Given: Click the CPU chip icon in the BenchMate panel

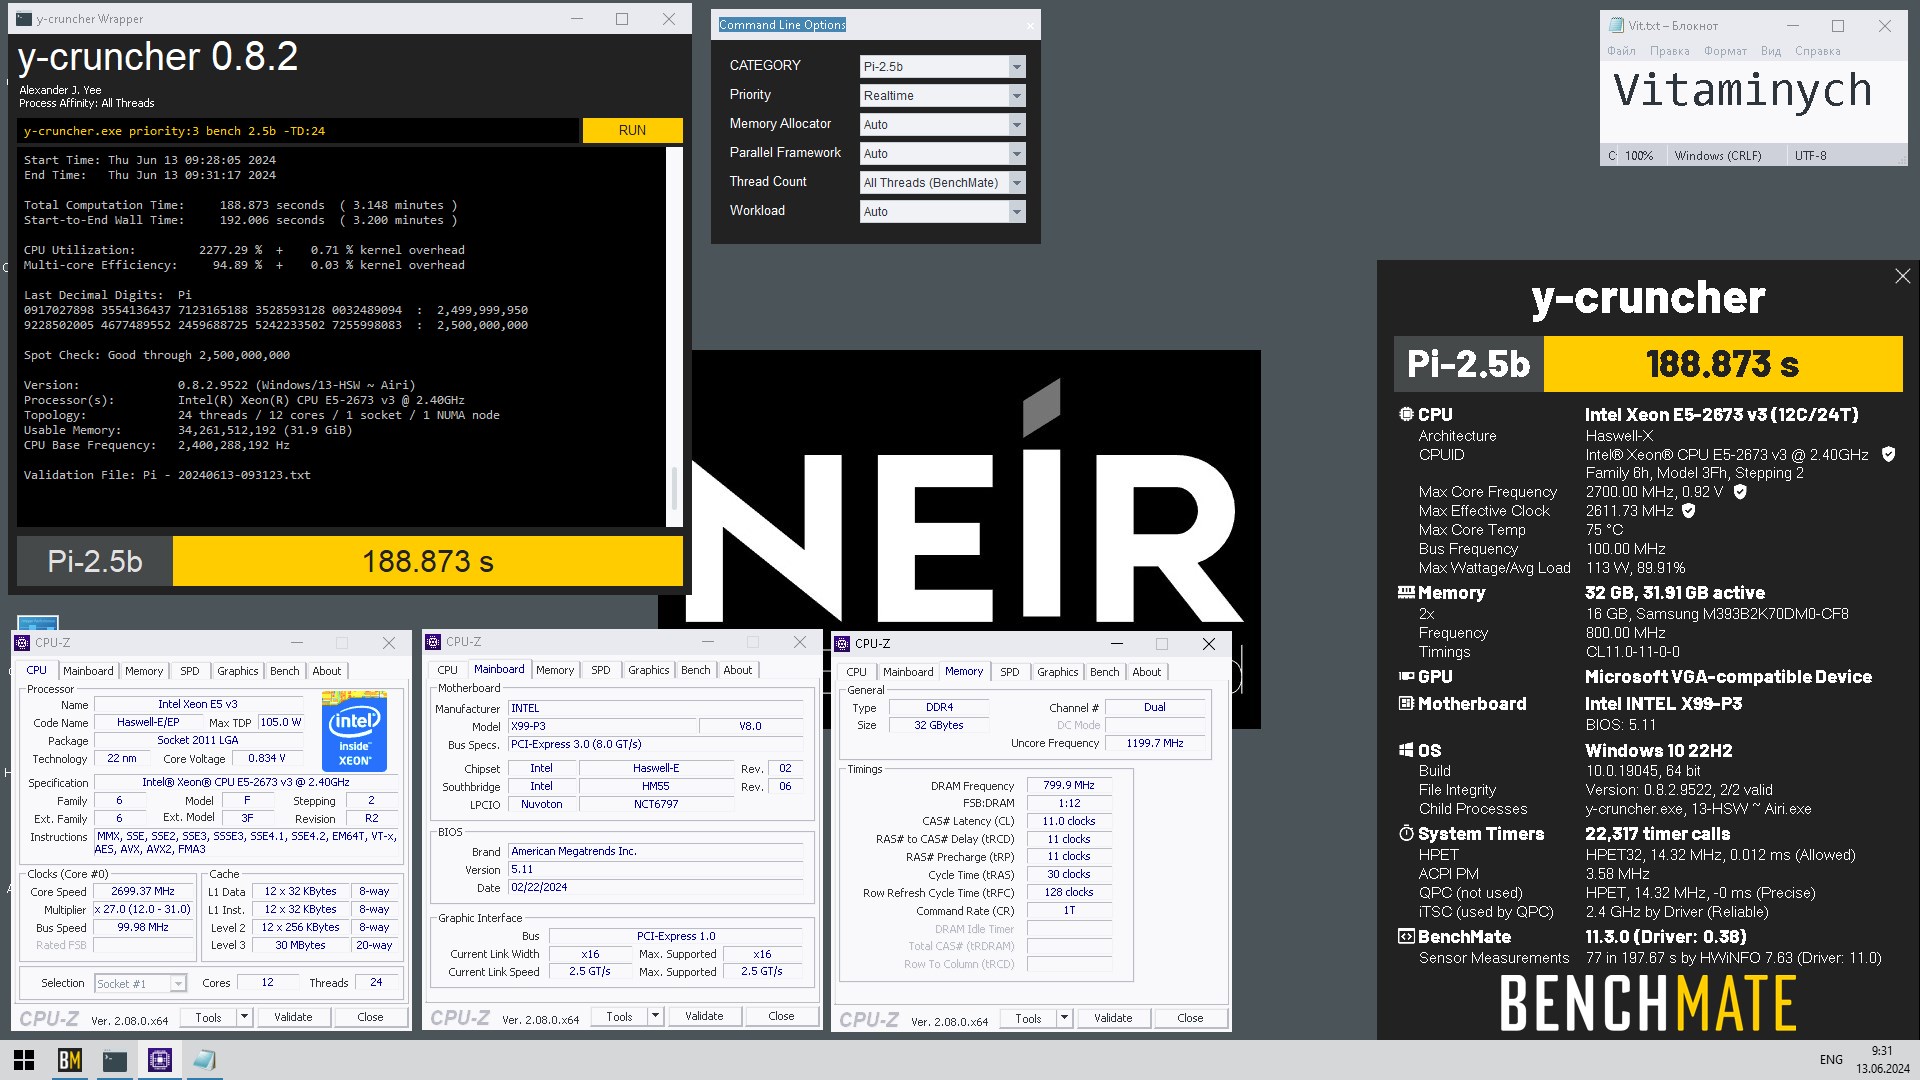Looking at the screenshot, I should click(x=1406, y=414).
